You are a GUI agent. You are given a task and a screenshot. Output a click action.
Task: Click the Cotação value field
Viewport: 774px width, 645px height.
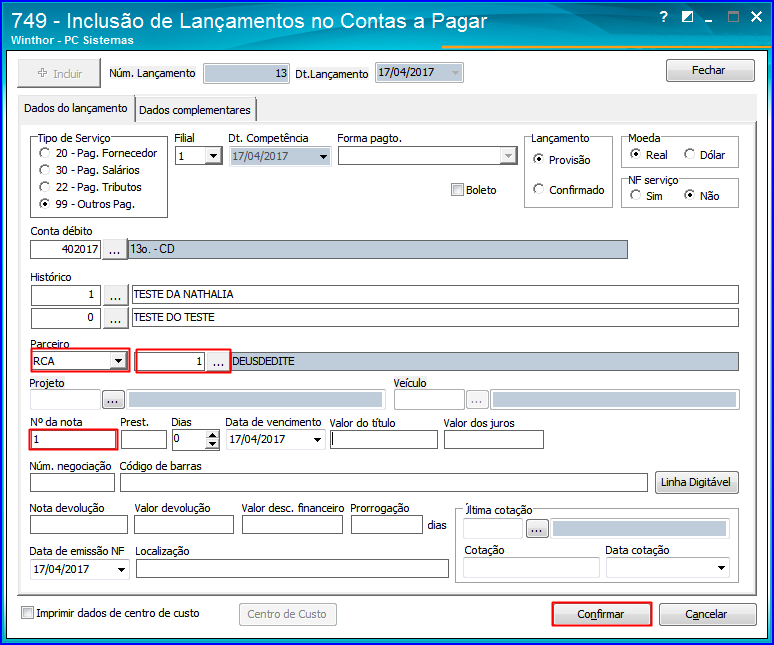[532, 568]
